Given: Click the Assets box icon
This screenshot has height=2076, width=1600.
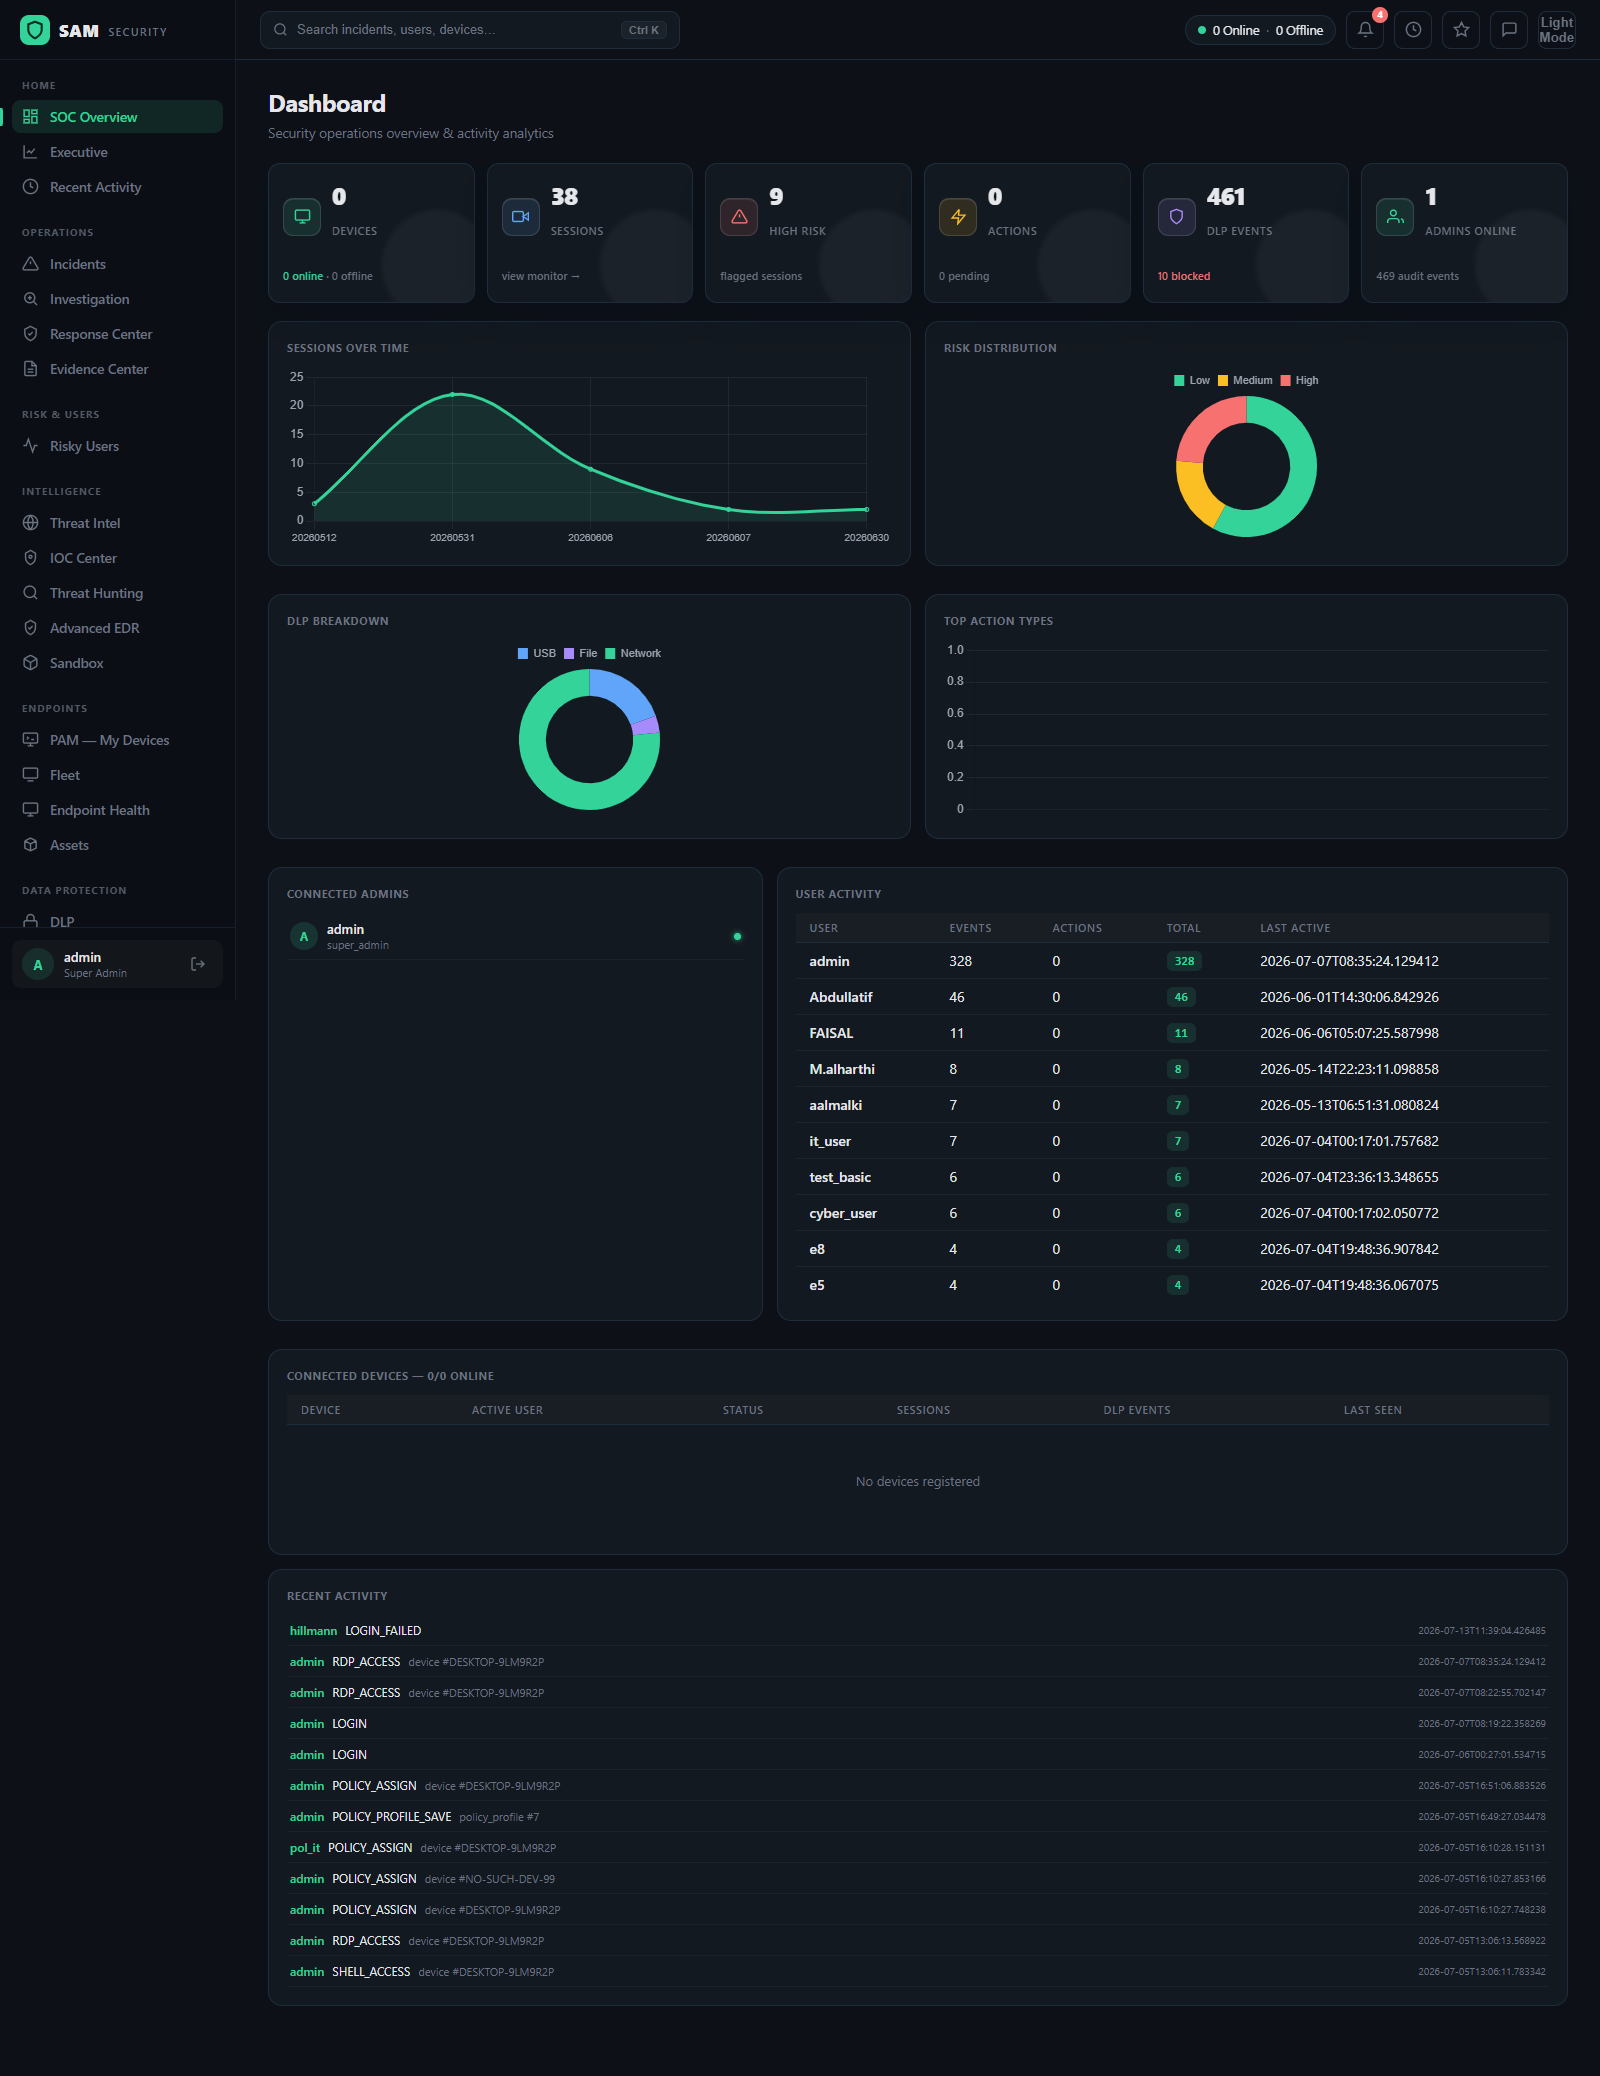Looking at the screenshot, I should pos(30,845).
